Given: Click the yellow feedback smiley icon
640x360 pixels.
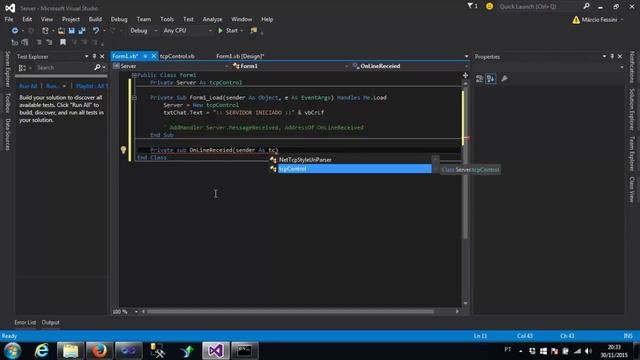Looking at the screenshot, I should tap(489, 6).
